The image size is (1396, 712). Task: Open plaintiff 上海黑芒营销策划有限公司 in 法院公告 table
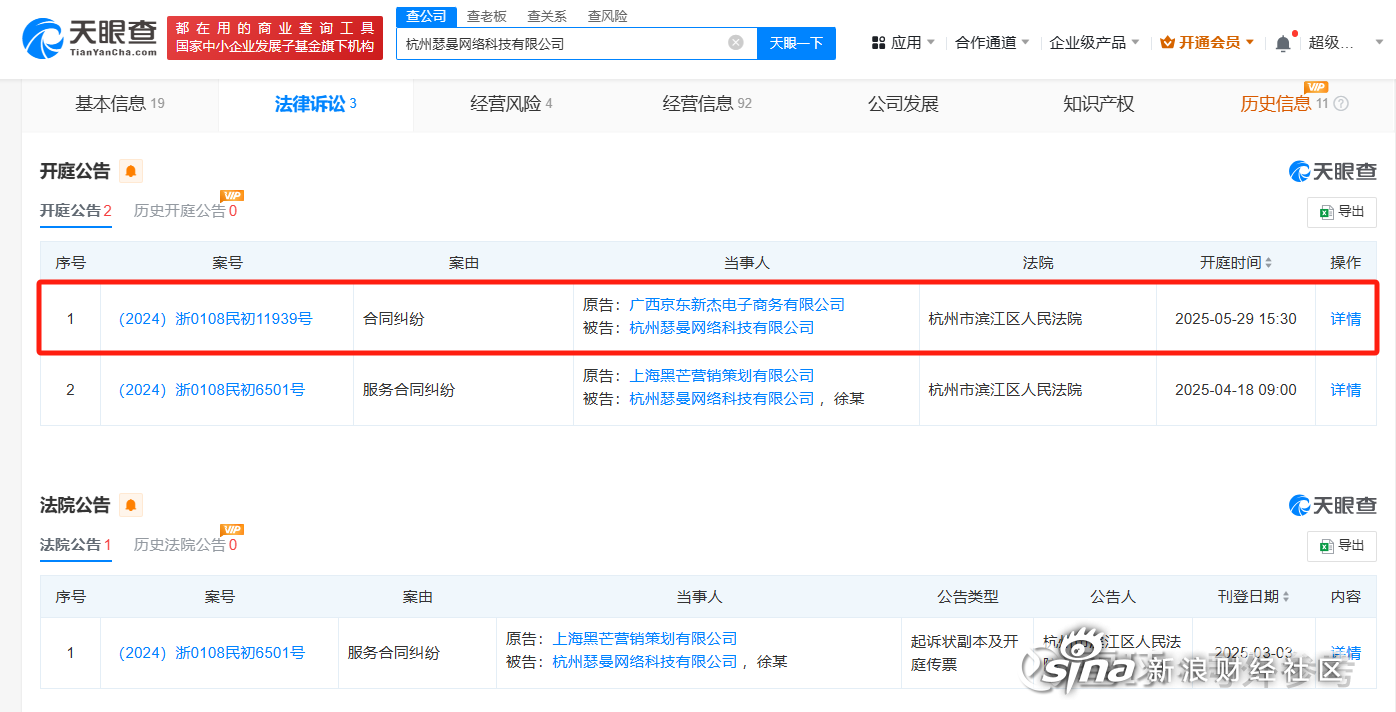click(x=645, y=639)
